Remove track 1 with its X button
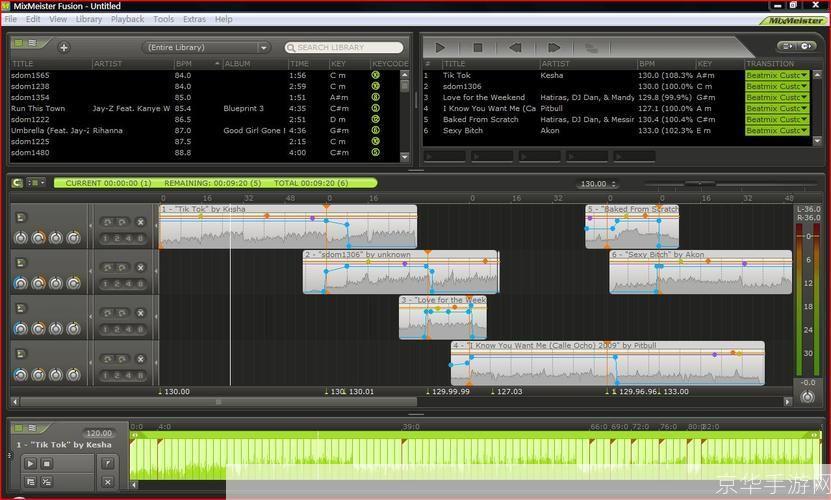This screenshot has width=831, height=500. [140, 222]
